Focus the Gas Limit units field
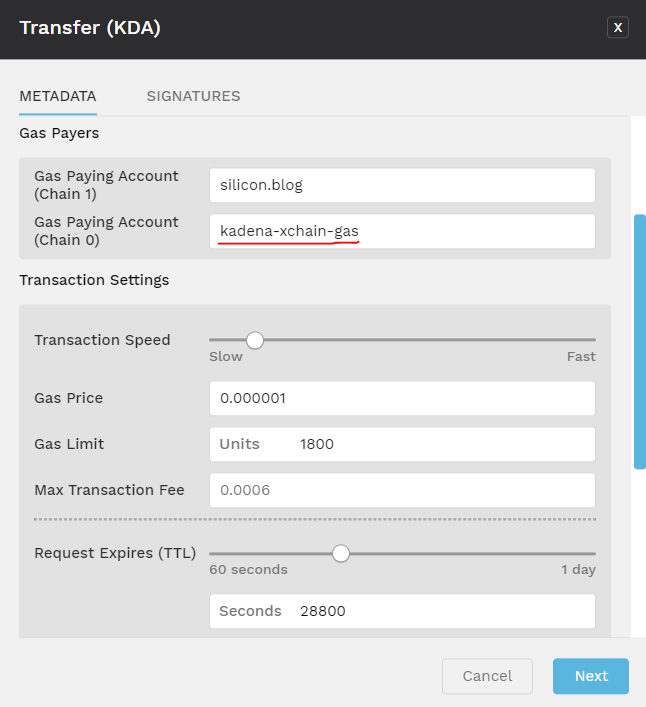This screenshot has width=646, height=707. click(402, 445)
